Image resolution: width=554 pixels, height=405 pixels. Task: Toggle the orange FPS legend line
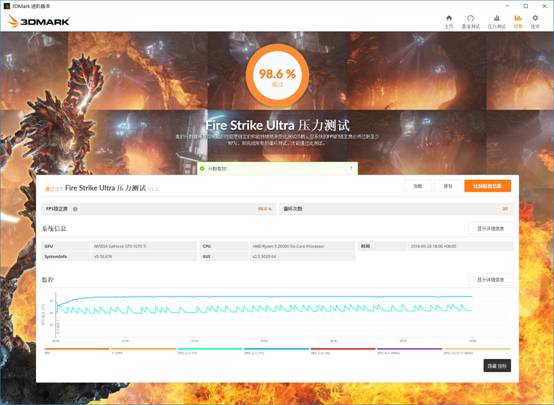point(76,349)
